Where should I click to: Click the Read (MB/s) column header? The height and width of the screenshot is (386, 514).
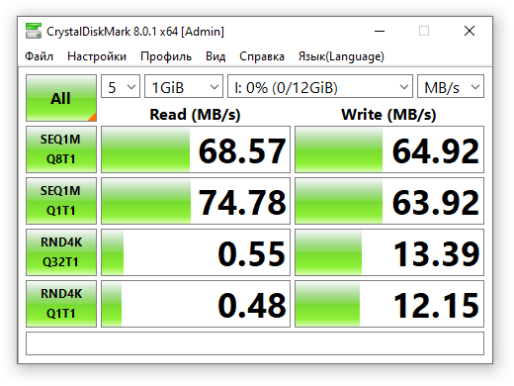[x=195, y=115]
